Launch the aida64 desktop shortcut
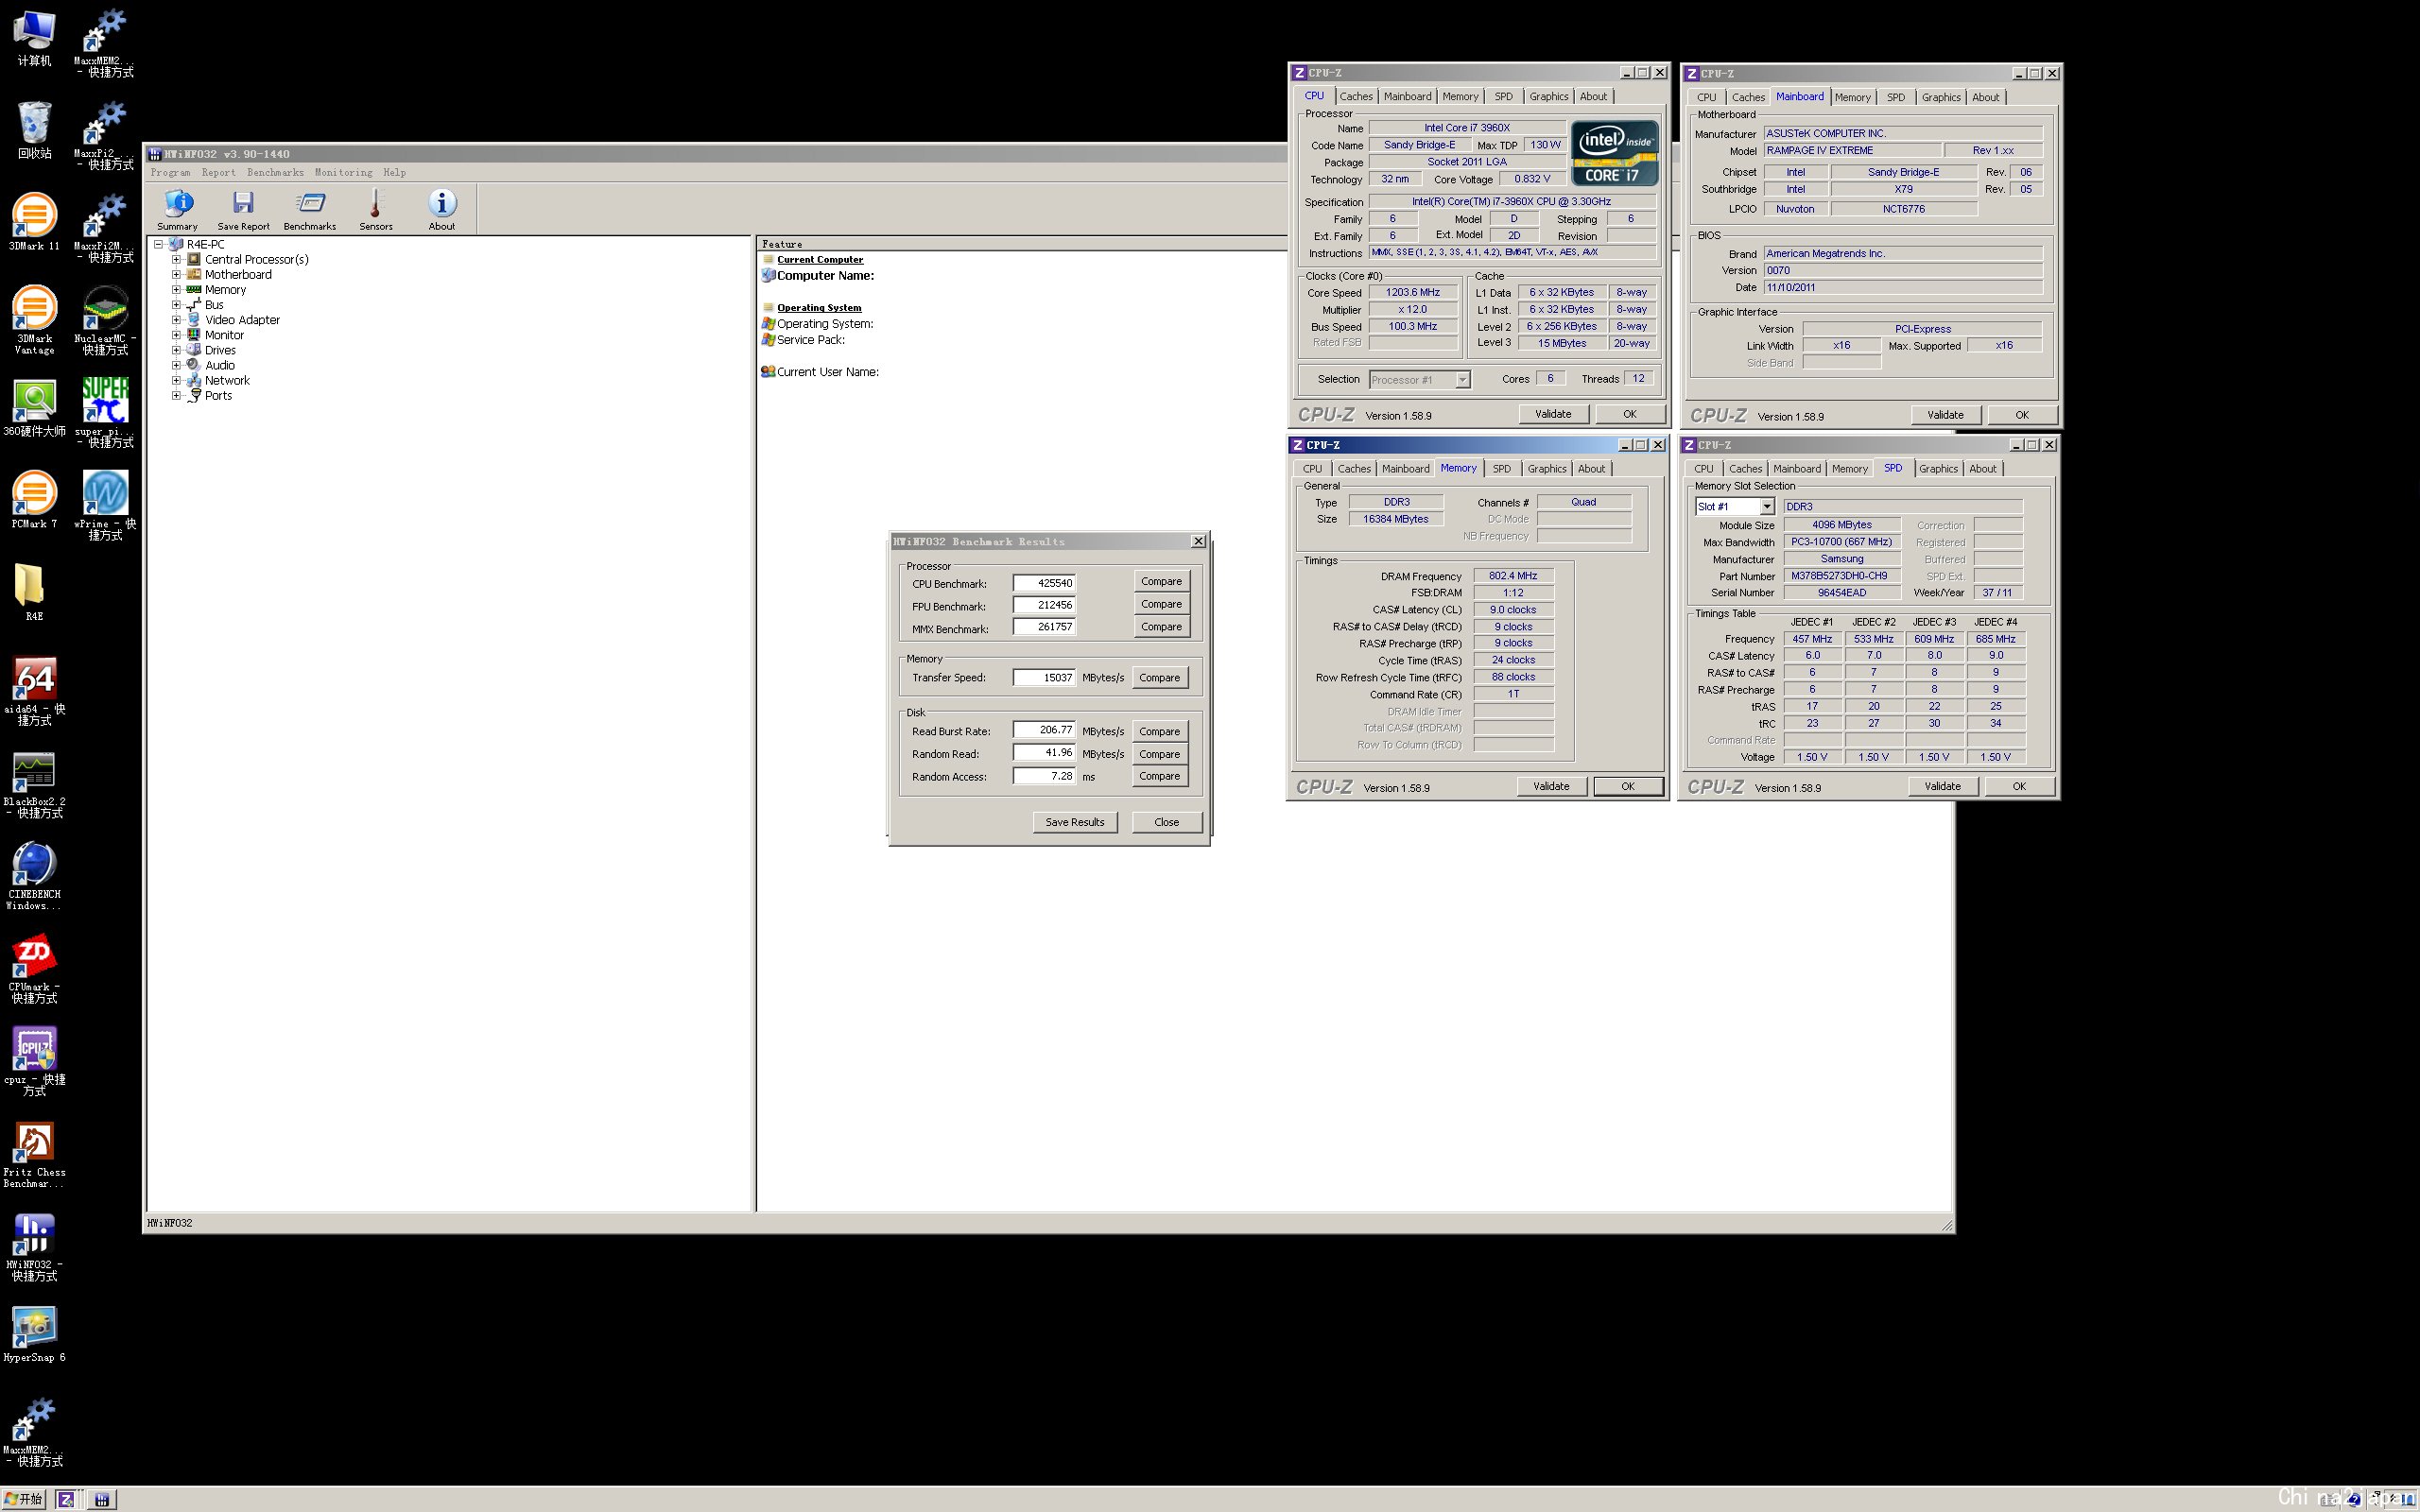Screen dimensions: 2420x1512 (x=34, y=690)
